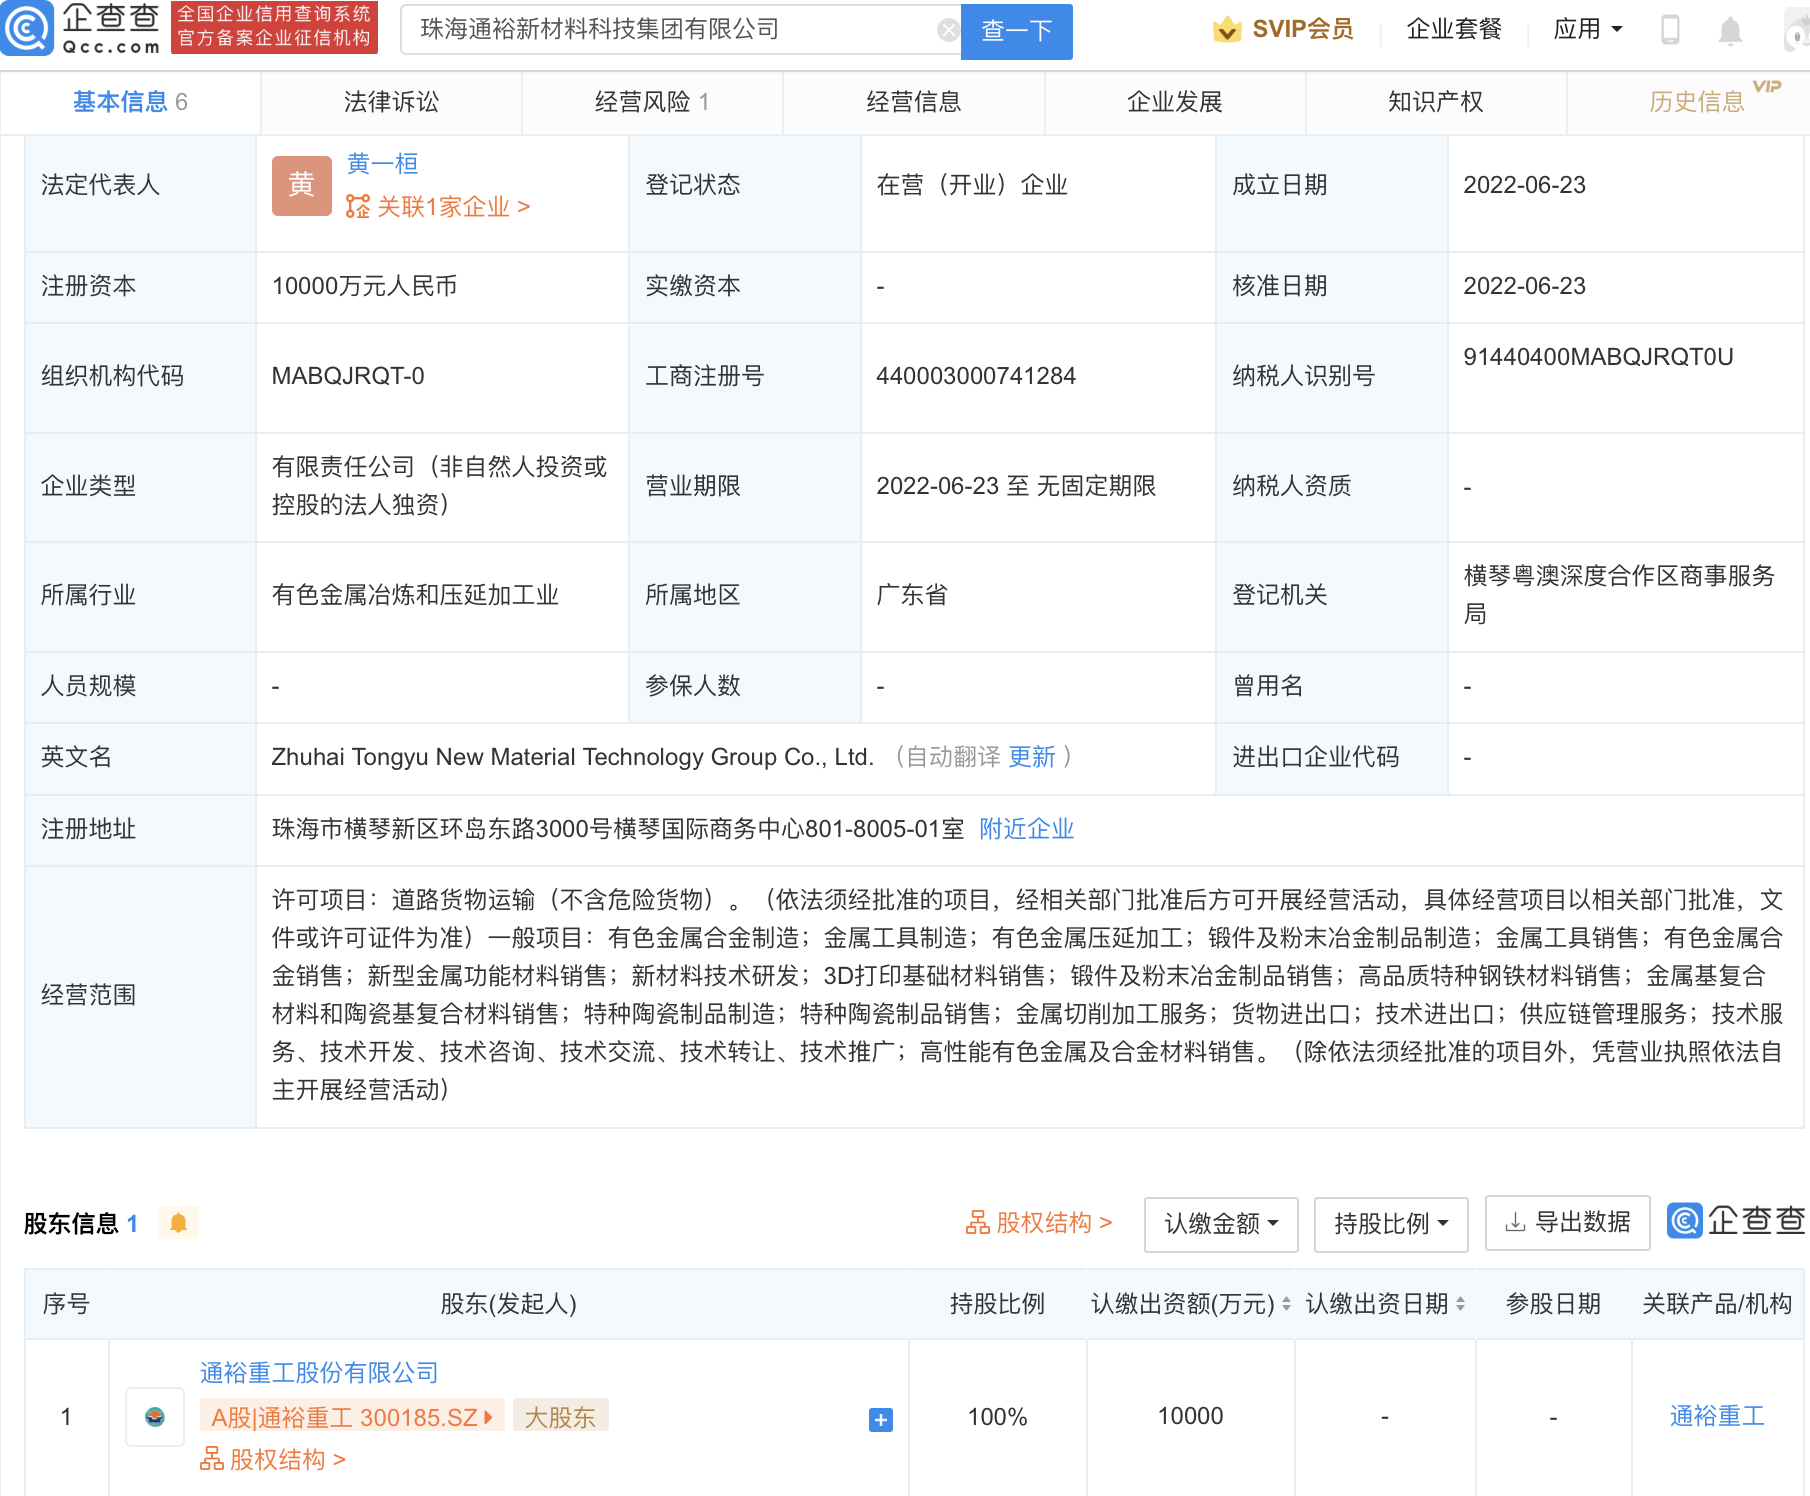Select 所属地区 value 广东省
The width and height of the screenshot is (1810, 1496).
(912, 595)
